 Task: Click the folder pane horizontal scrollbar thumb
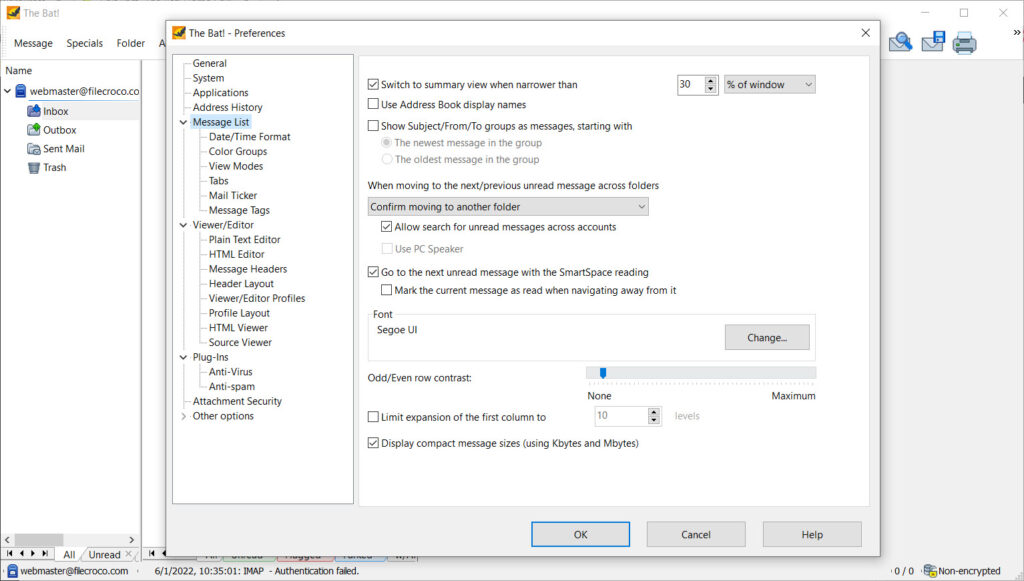(x=39, y=540)
